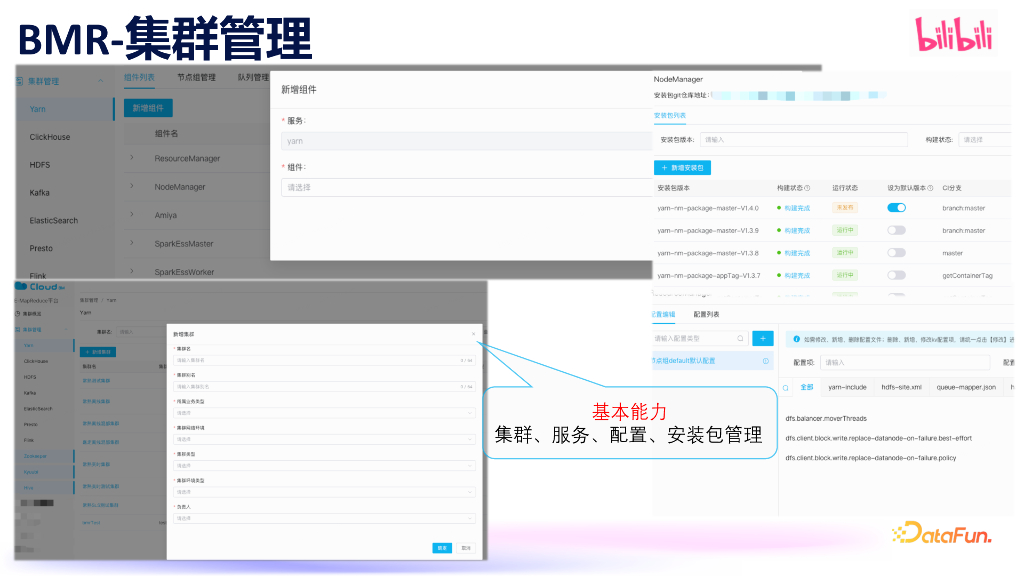The height and width of the screenshot is (576, 1024).
Task: Click the 新增组件 button
Action: click(147, 108)
